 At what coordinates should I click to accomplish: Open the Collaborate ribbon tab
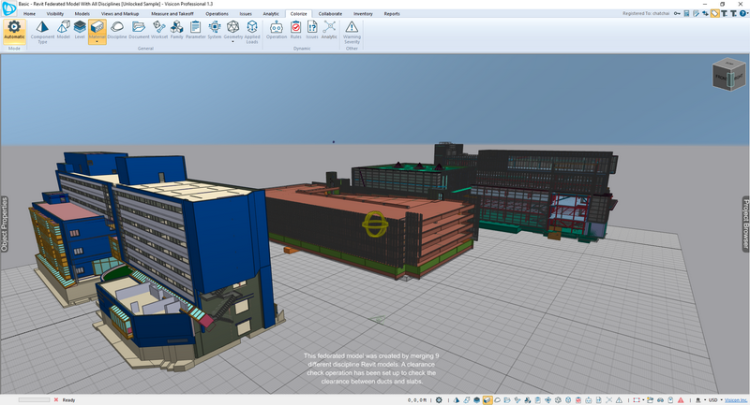(330, 14)
